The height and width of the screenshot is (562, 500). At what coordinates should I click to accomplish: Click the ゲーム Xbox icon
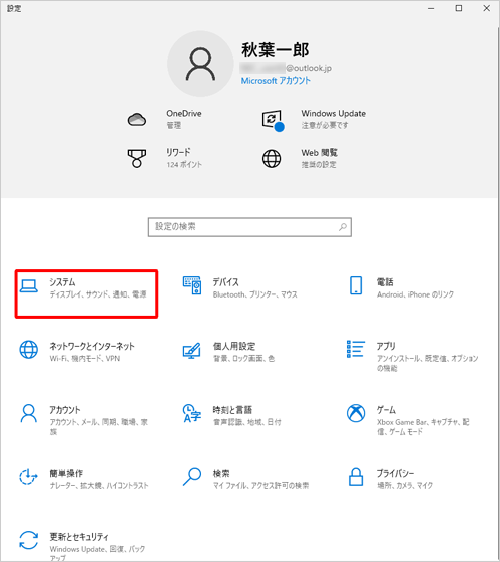tap(356, 413)
